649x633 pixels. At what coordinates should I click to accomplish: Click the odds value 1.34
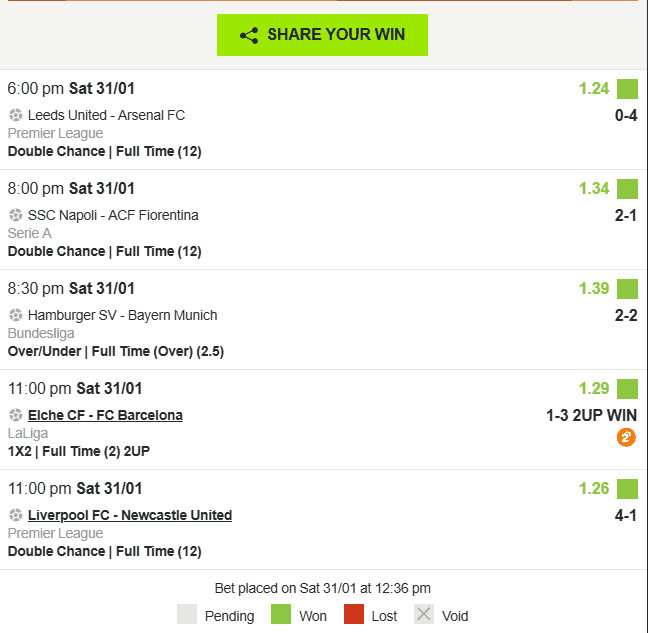coord(594,188)
